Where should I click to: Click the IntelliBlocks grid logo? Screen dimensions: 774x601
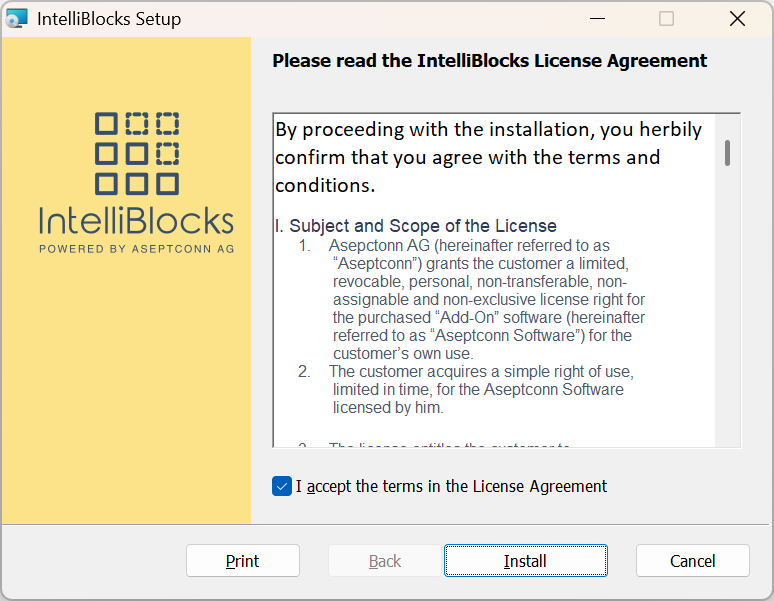coord(137,153)
